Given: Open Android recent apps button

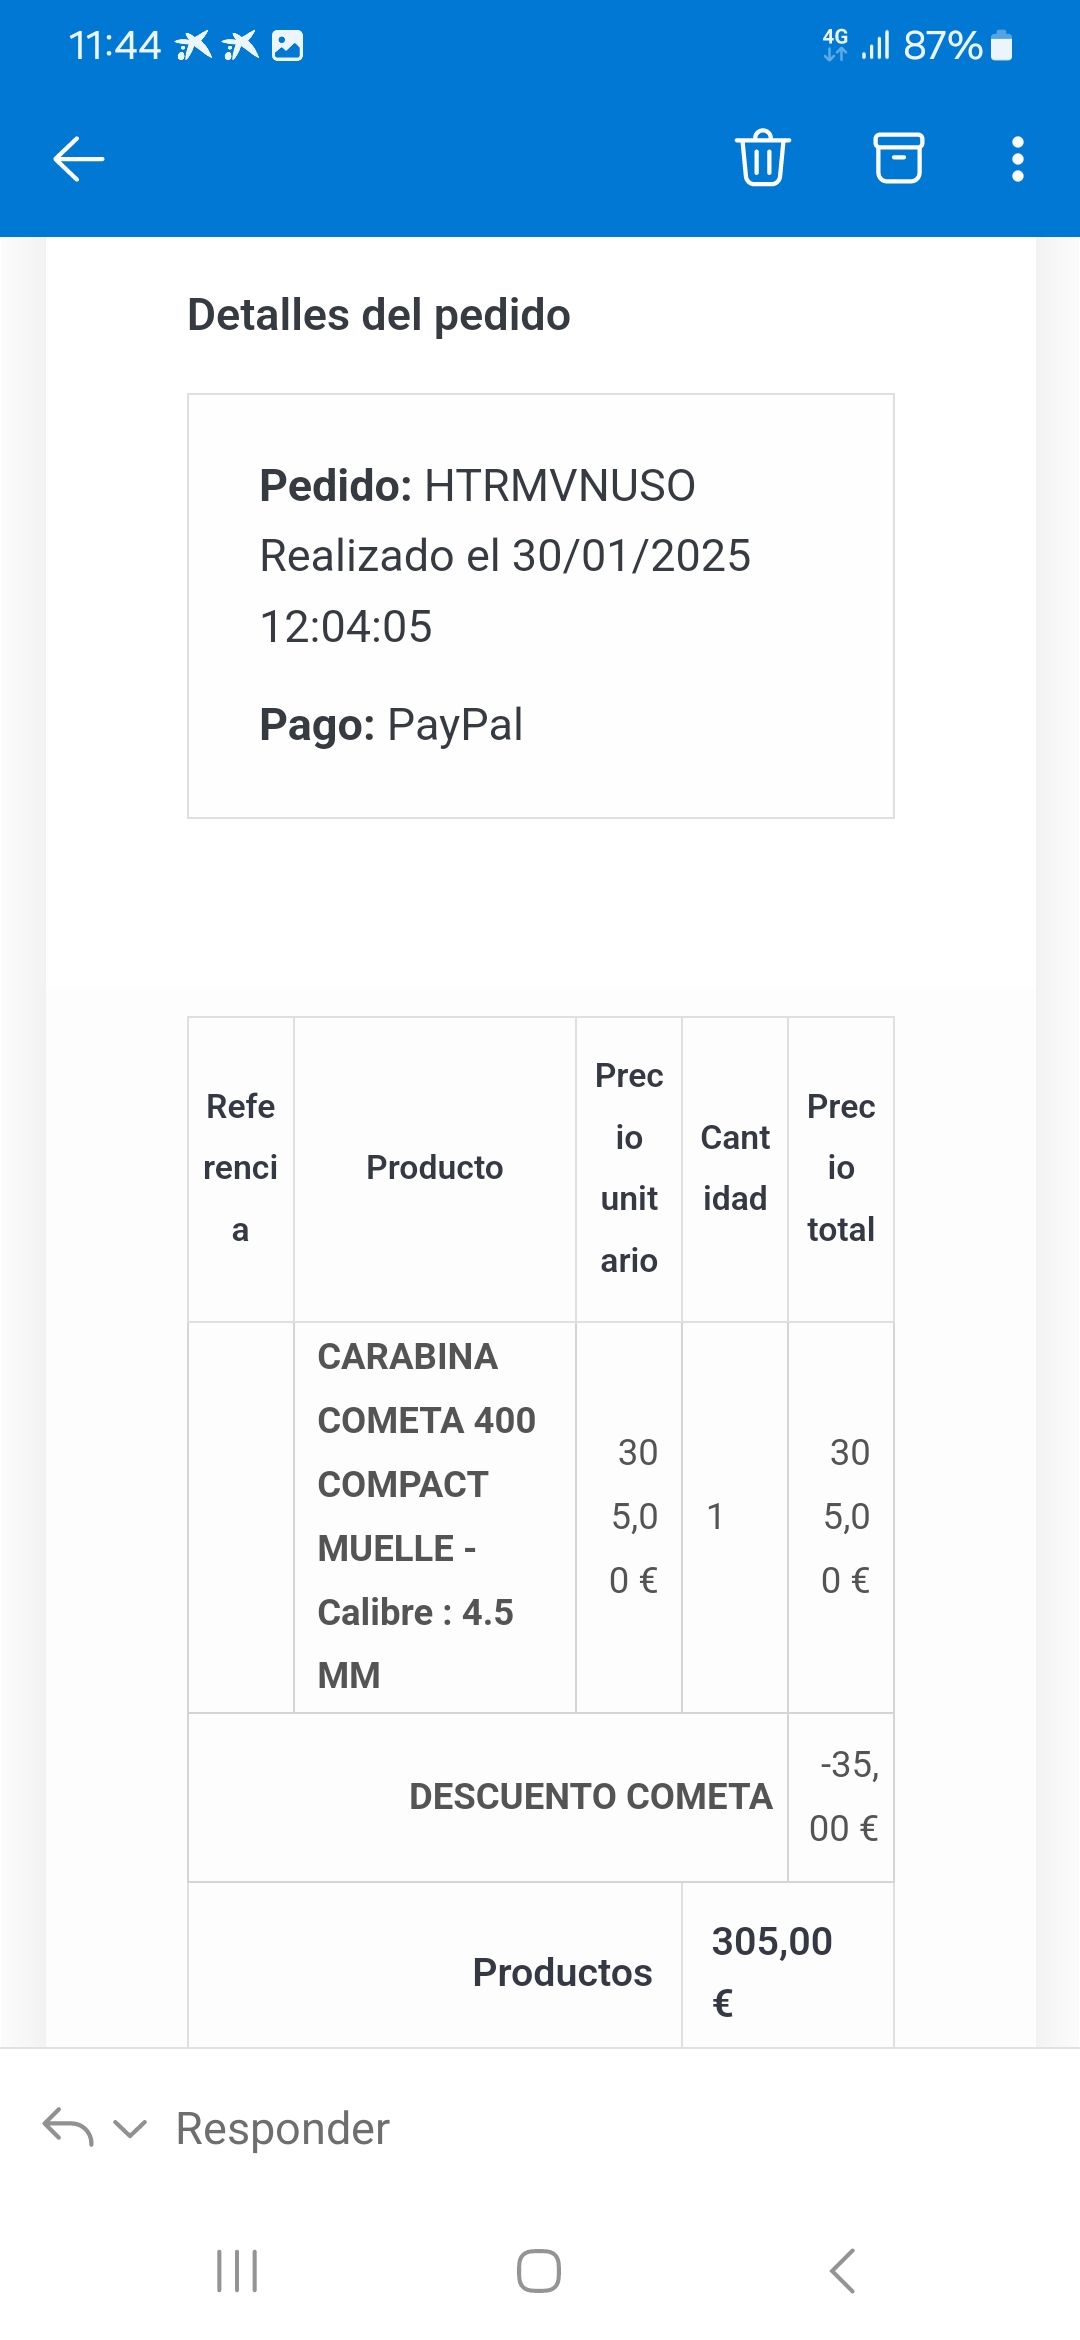Looking at the screenshot, I should [237, 2270].
